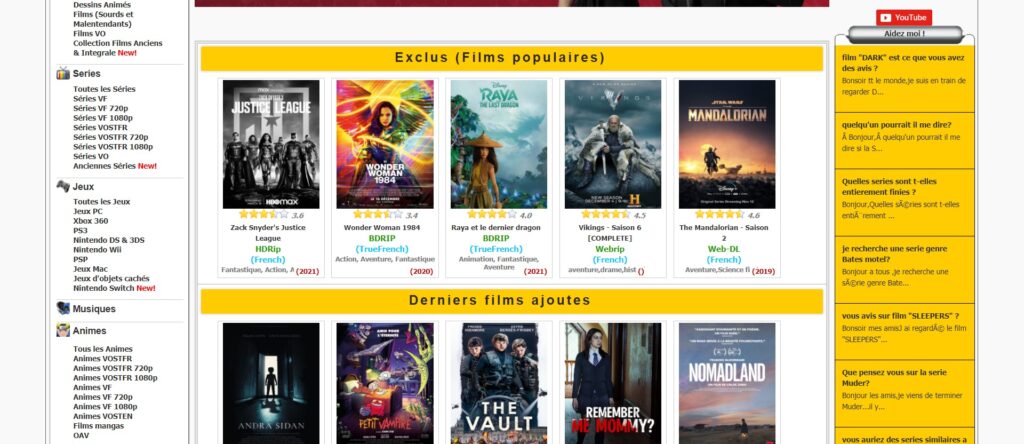The image size is (1024, 444).
Task: Click the Jeux gamepad icon
Action: [x=63, y=186]
